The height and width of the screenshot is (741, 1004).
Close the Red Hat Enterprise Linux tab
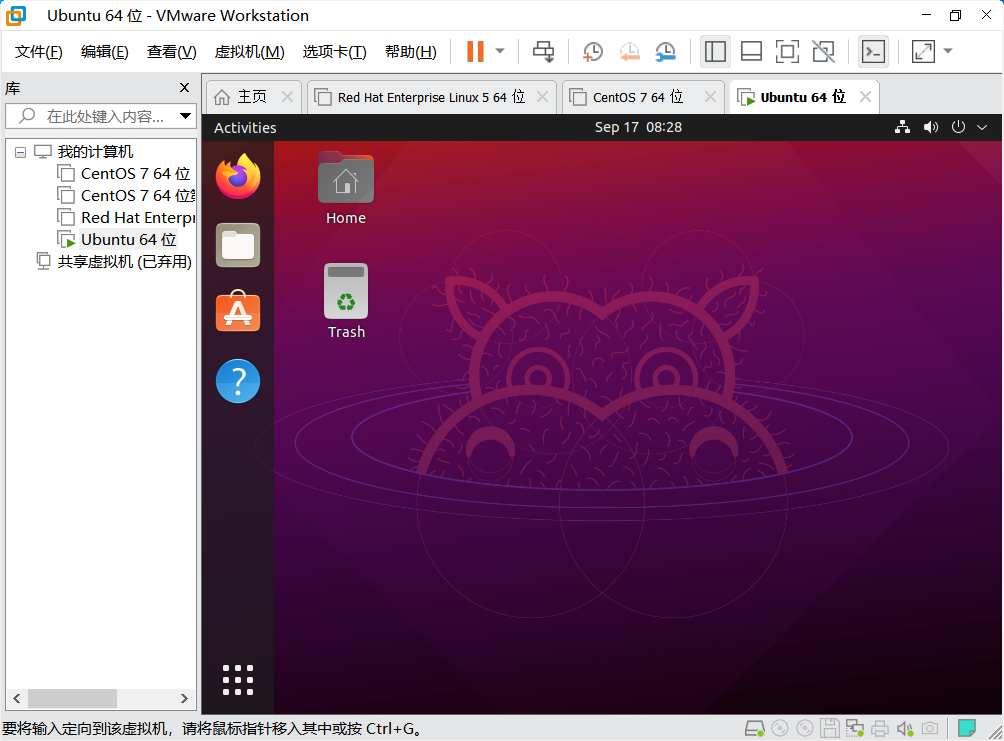542,97
